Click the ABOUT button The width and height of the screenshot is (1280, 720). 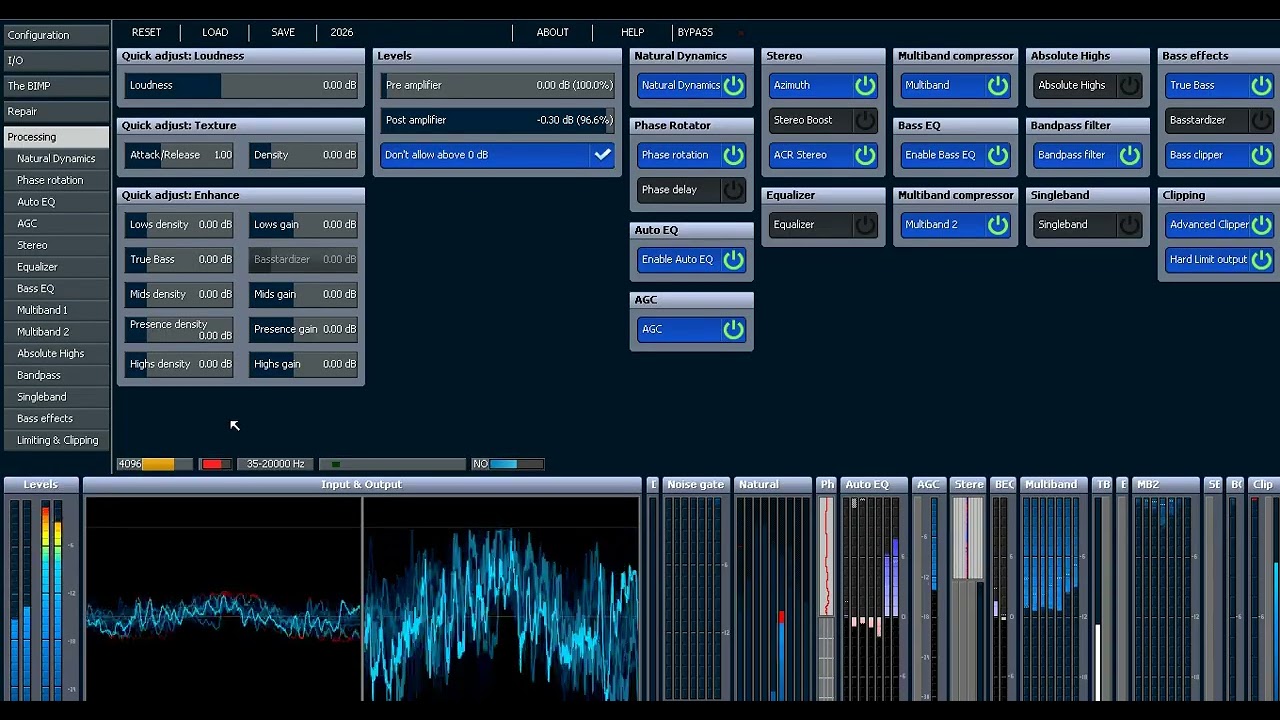coord(552,32)
